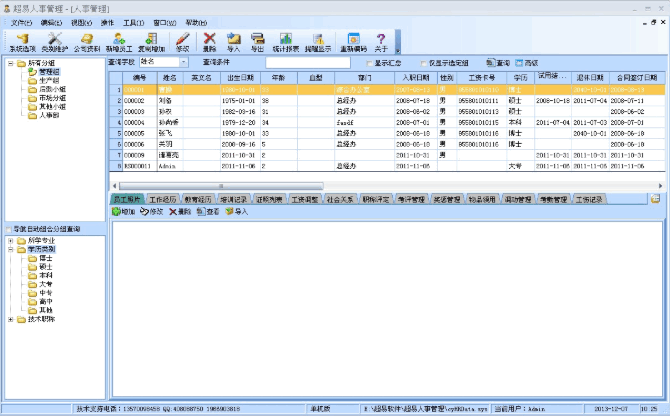Select the 博士 folder under education types
Viewport: 670px width, 418px height.
pyautogui.click(x=41, y=258)
